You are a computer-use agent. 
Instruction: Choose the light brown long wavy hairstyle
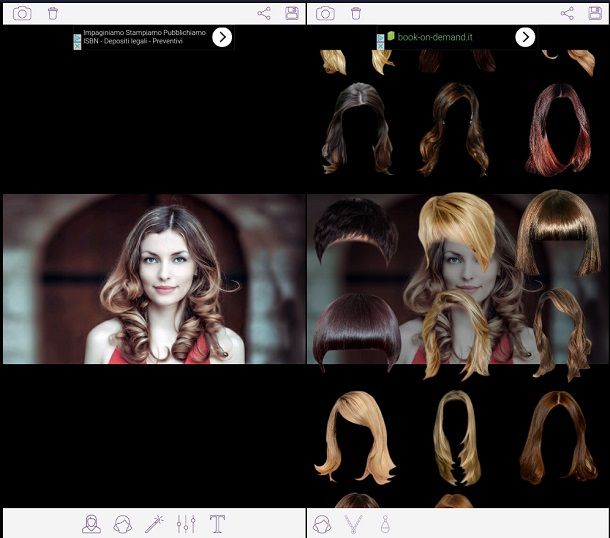tap(563, 334)
